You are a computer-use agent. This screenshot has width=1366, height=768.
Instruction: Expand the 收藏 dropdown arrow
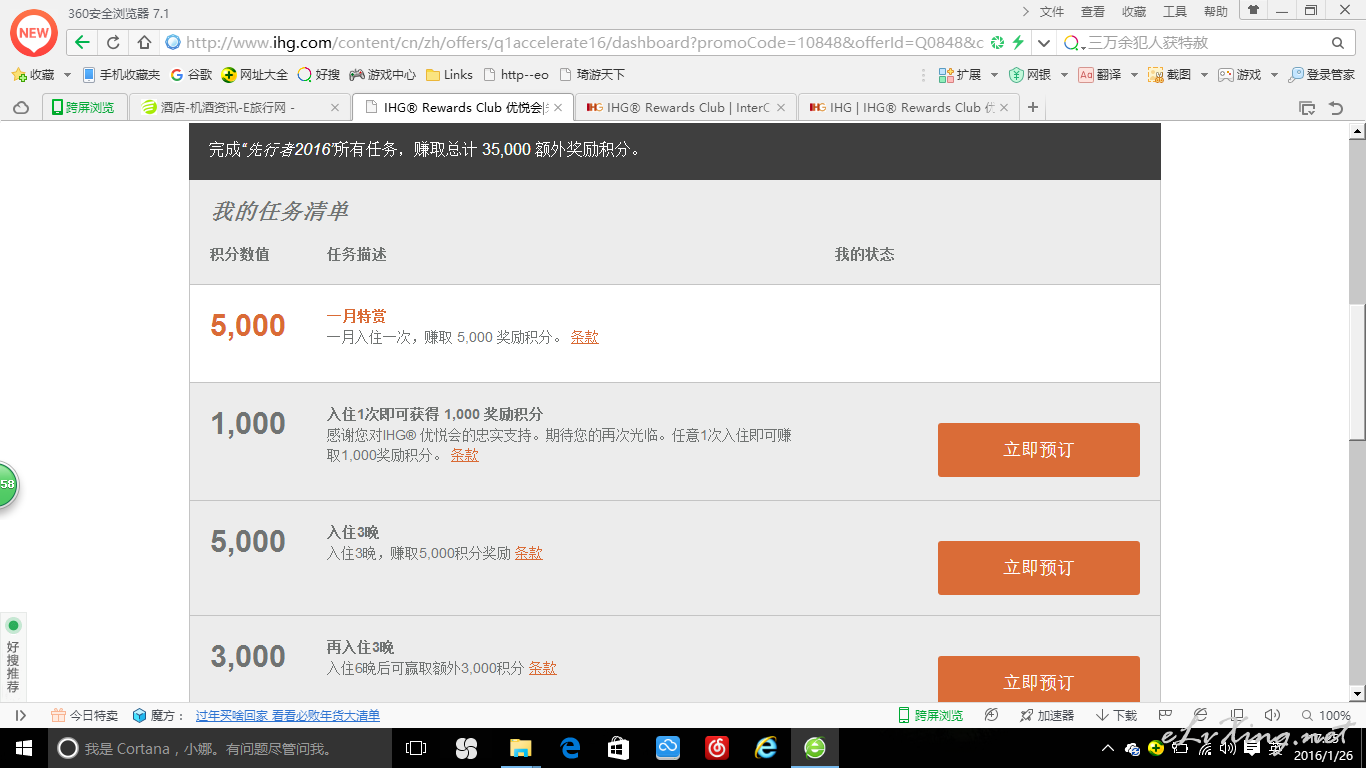67,75
